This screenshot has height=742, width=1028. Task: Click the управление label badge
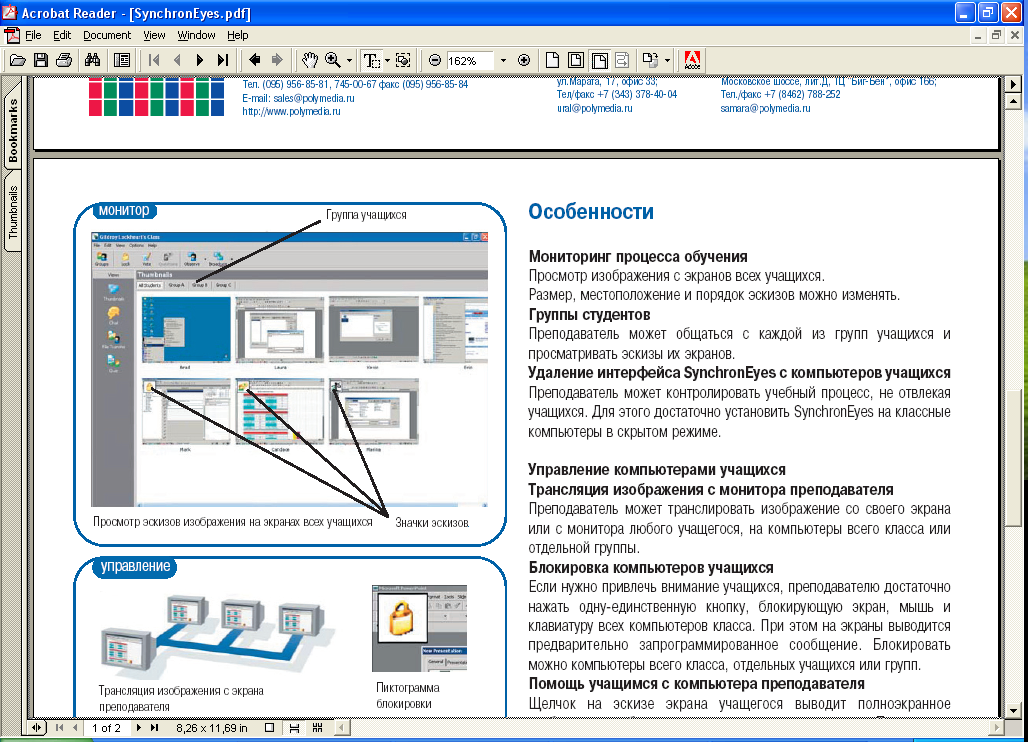click(x=135, y=566)
